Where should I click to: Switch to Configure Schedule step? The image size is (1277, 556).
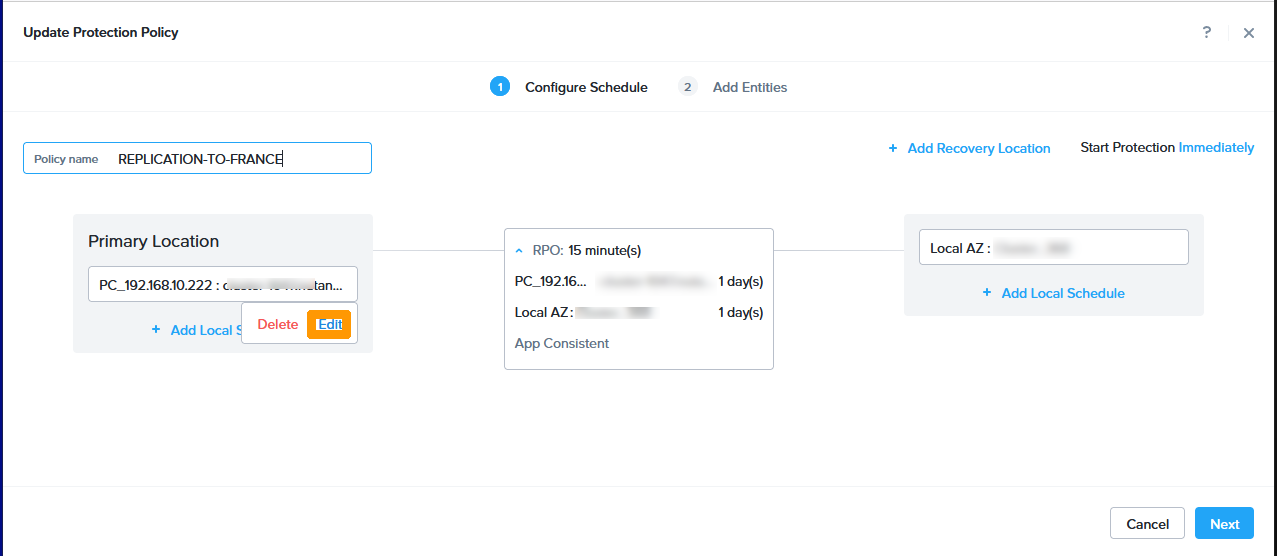coord(586,87)
